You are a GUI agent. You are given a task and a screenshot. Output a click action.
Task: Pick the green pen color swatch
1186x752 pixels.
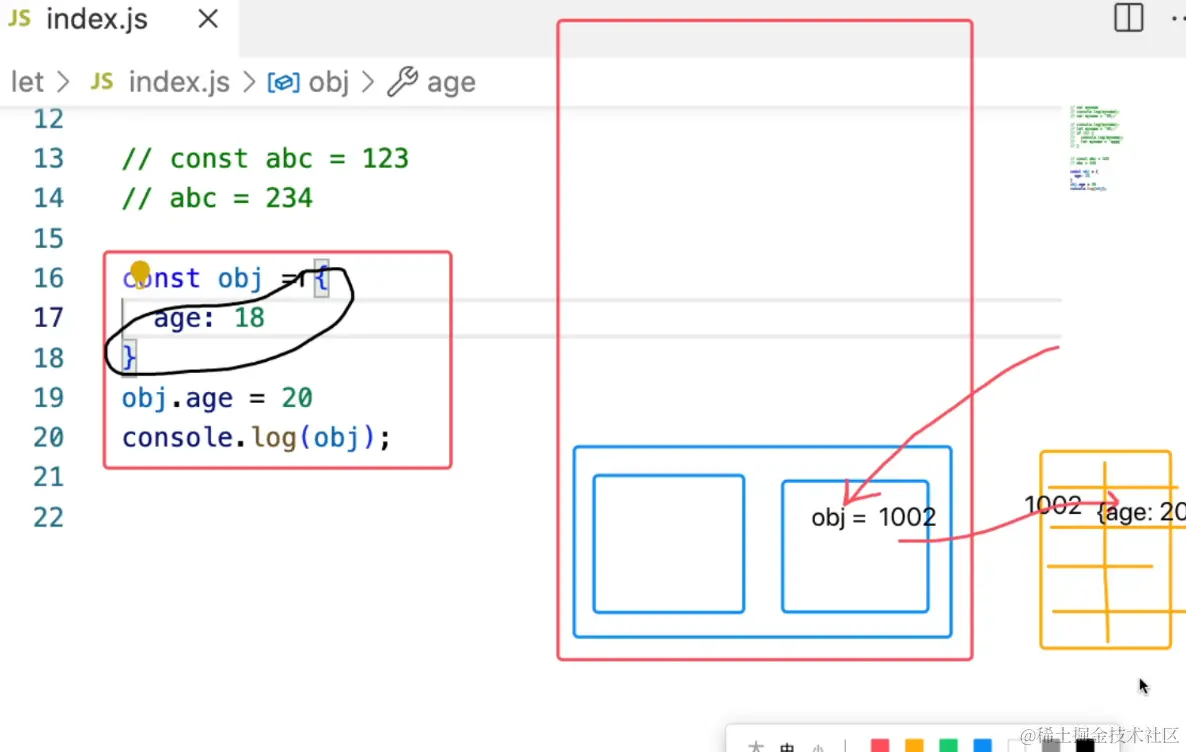pyautogui.click(x=948, y=745)
